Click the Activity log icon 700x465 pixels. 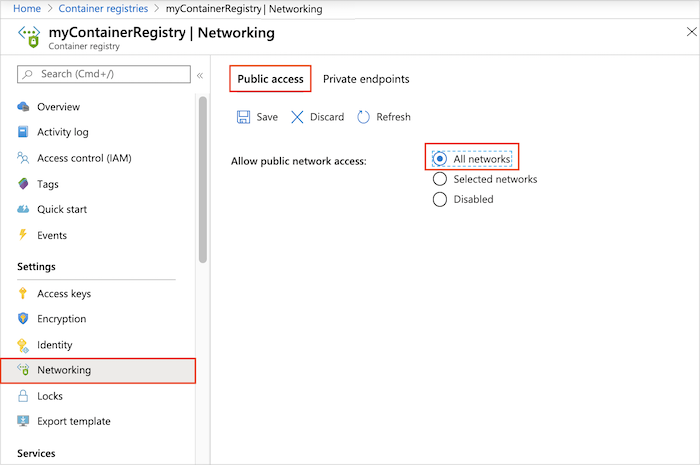(x=24, y=132)
